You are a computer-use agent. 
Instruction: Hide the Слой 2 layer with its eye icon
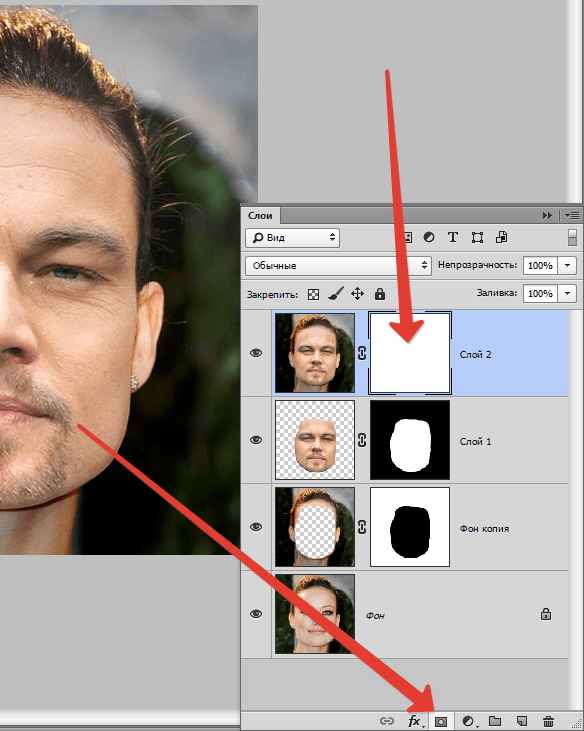tap(256, 353)
